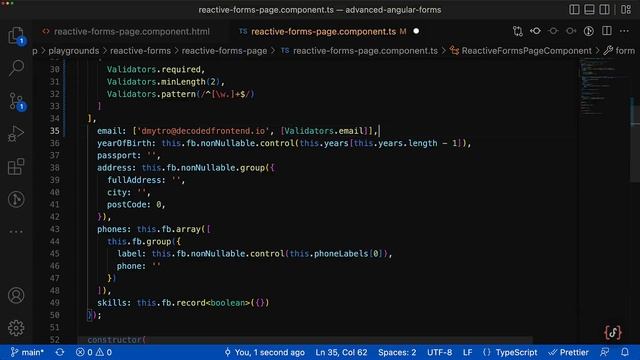Viewport: 640px width, 360px height.
Task: Change indentation via Spaces: 2
Action: (x=397, y=352)
